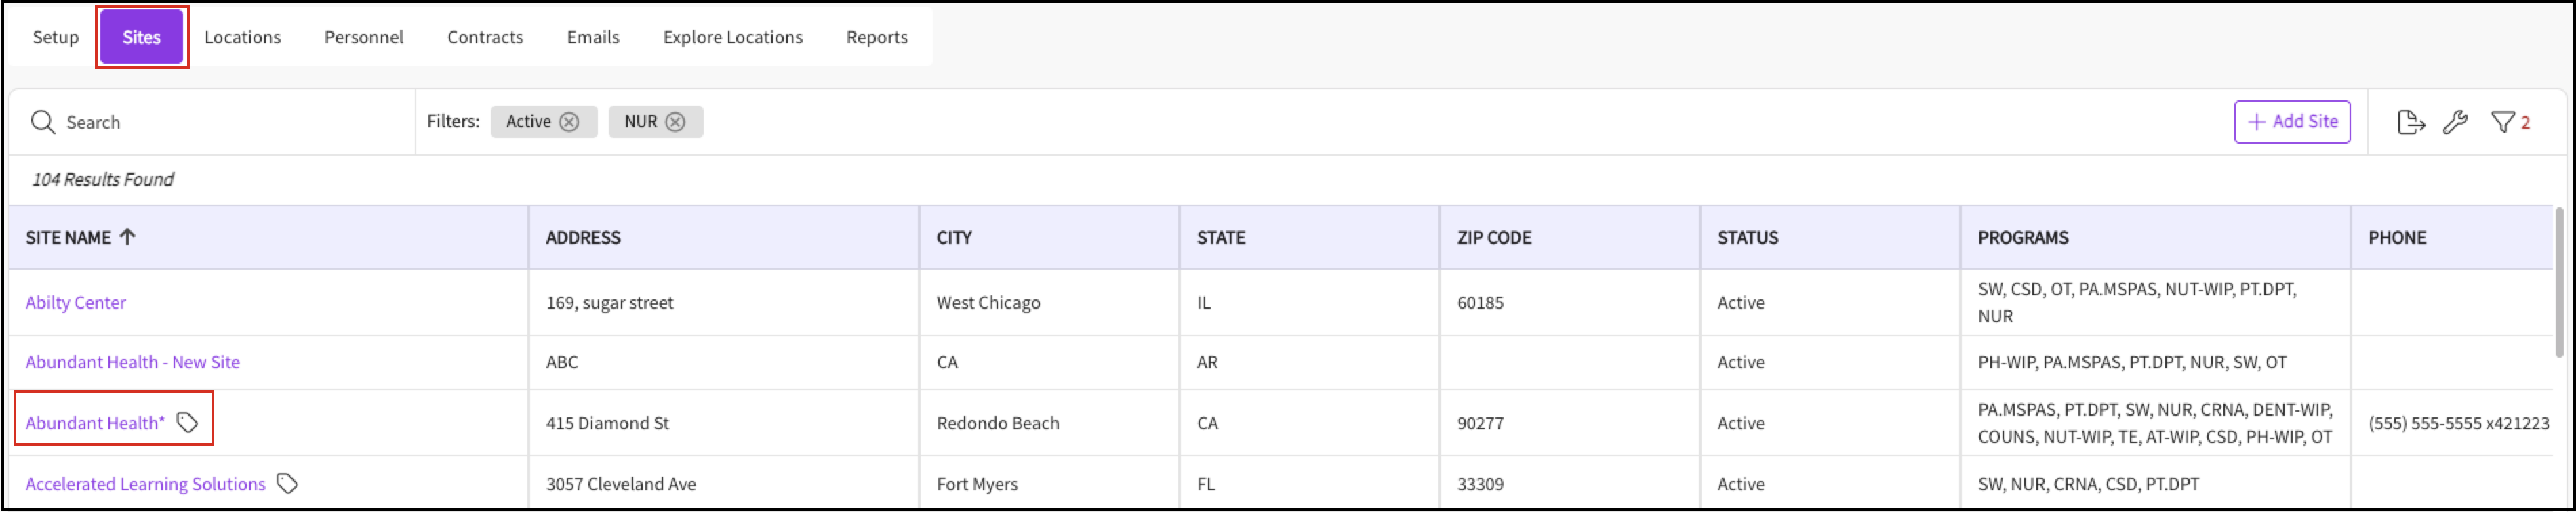Go to the Contracts tab
The height and width of the screenshot is (512, 2576).
pyautogui.click(x=485, y=37)
